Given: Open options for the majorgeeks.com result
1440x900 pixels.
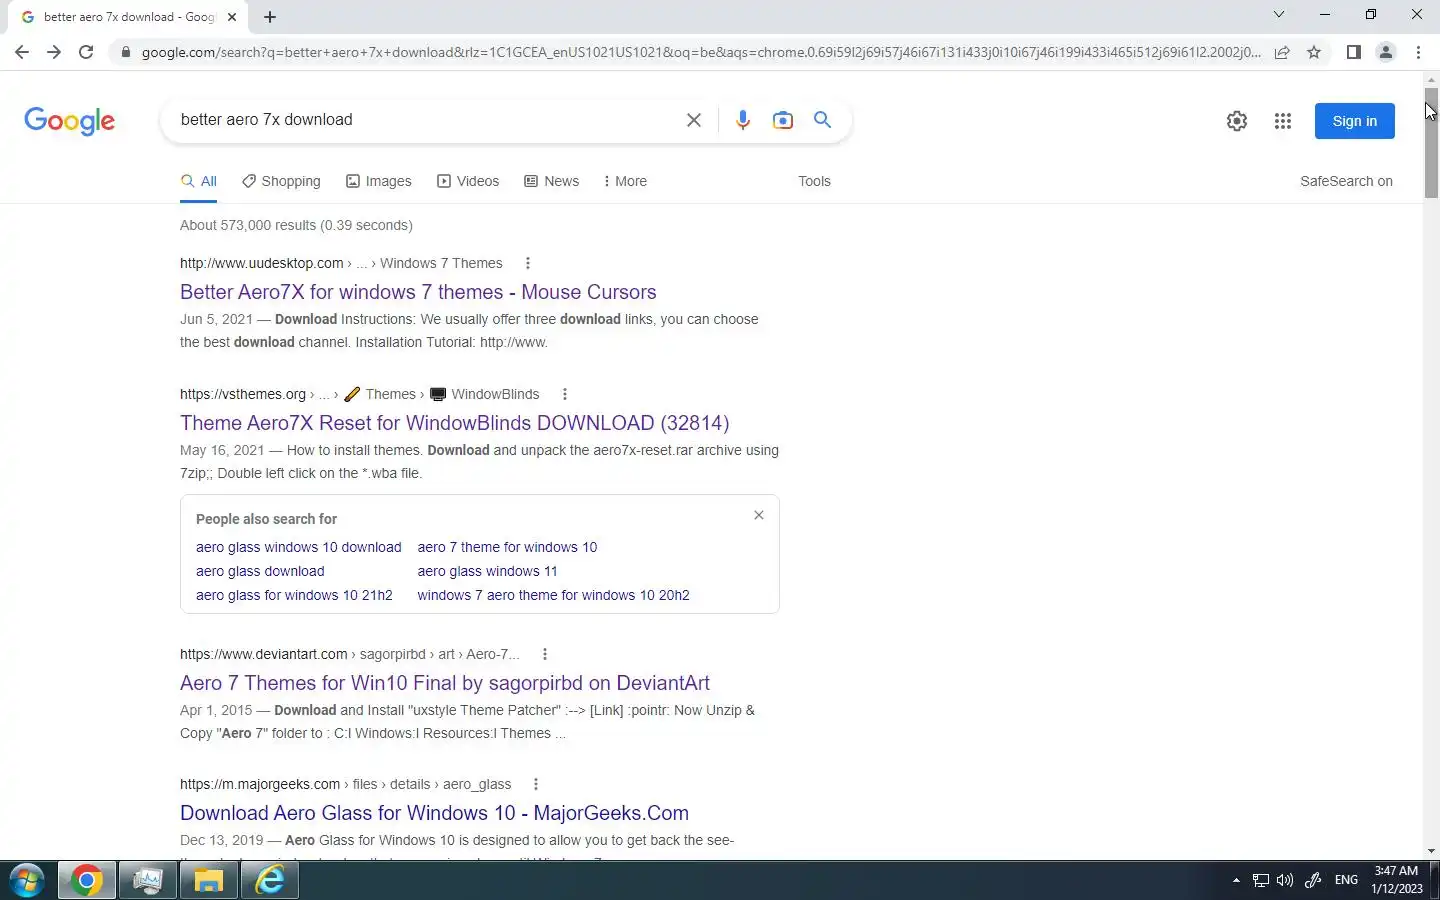Looking at the screenshot, I should pos(535,784).
